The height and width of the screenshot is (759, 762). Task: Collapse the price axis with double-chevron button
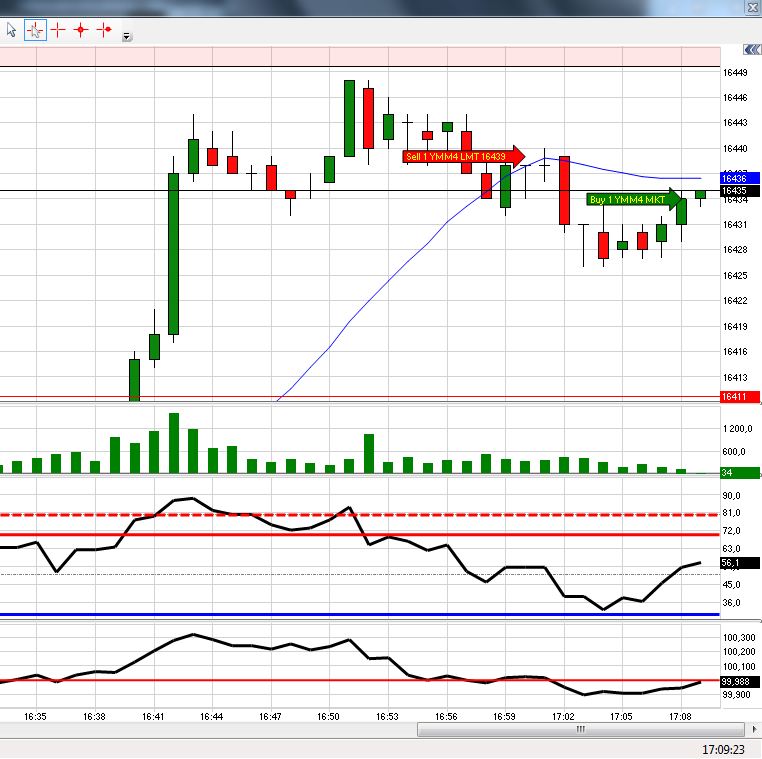752,50
